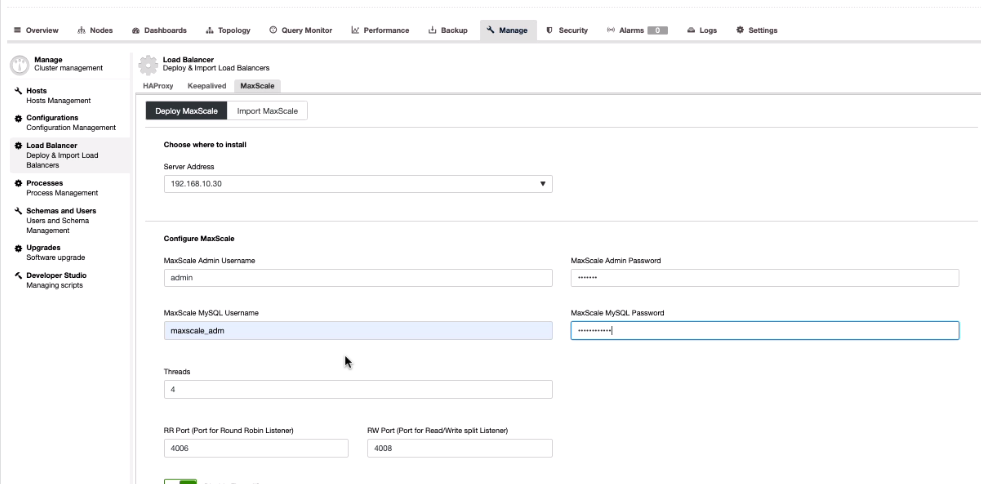981x484 pixels.
Task: Click the Load Balancer header gear icon
Action: [148, 64]
